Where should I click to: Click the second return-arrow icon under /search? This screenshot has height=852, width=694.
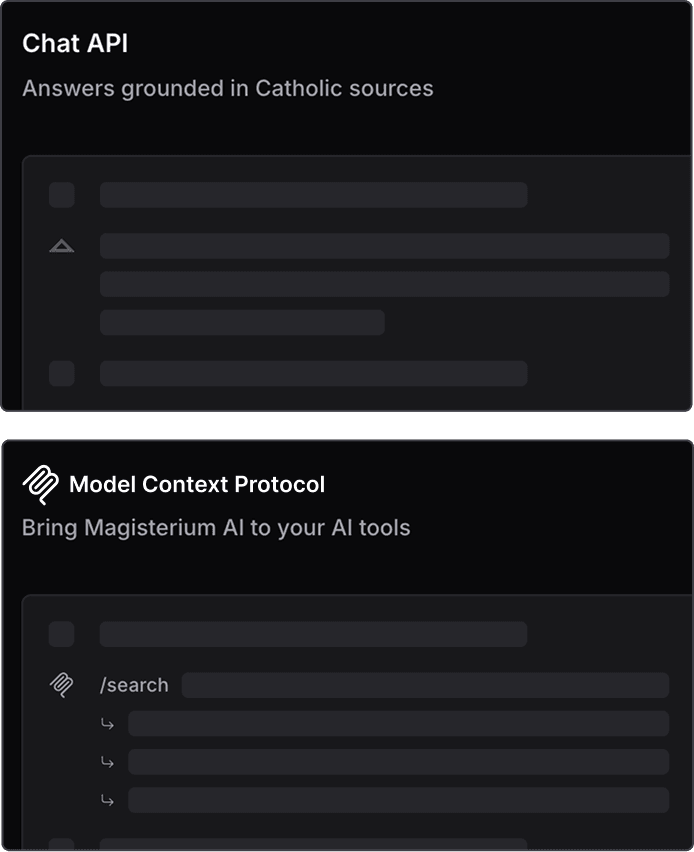tap(108, 762)
